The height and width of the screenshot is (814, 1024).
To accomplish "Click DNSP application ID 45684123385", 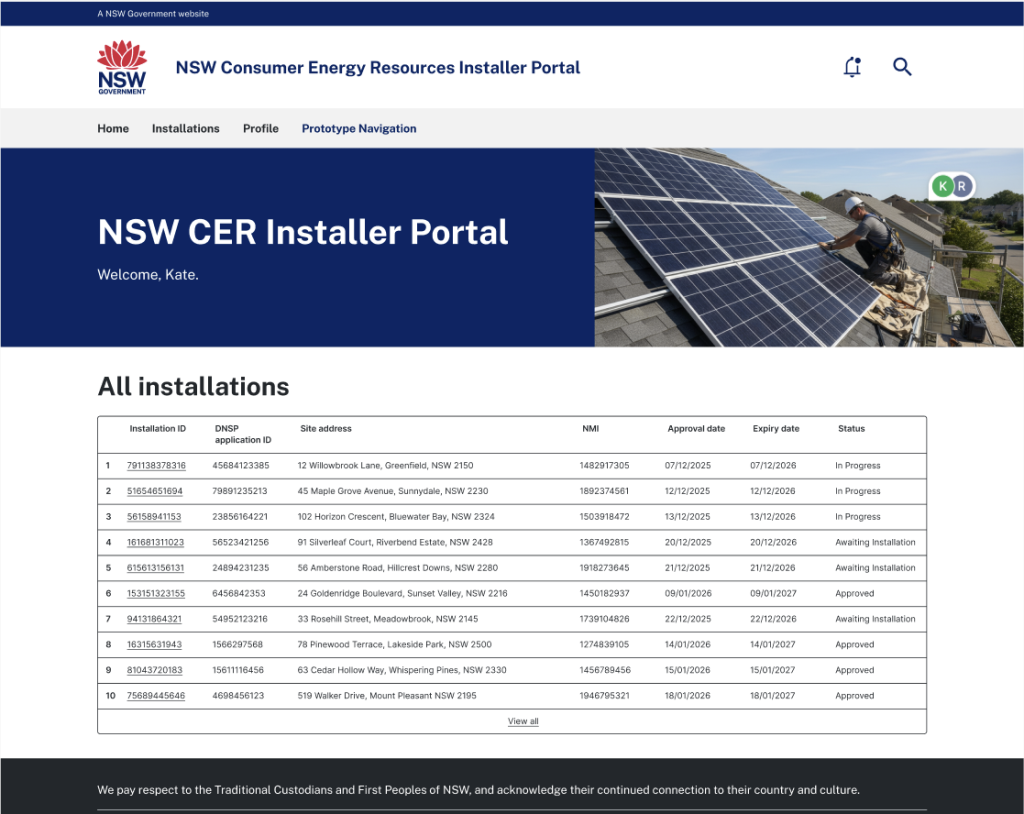I will (240, 466).
